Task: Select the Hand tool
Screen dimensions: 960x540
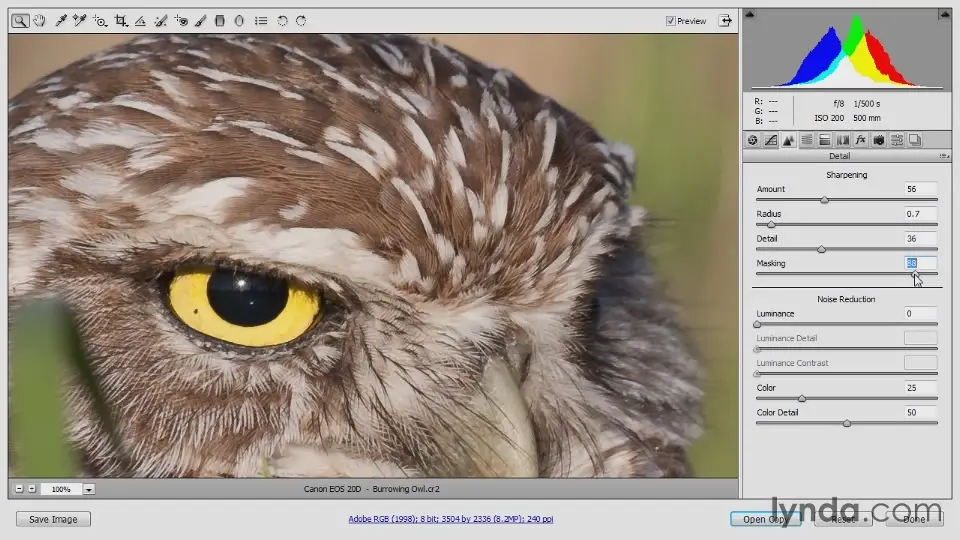Action: (x=40, y=20)
